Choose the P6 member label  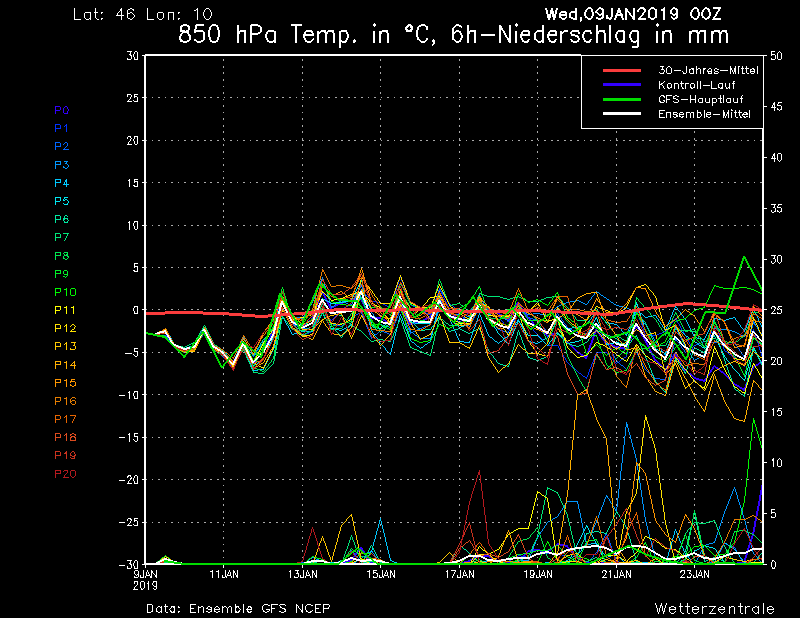point(62,219)
